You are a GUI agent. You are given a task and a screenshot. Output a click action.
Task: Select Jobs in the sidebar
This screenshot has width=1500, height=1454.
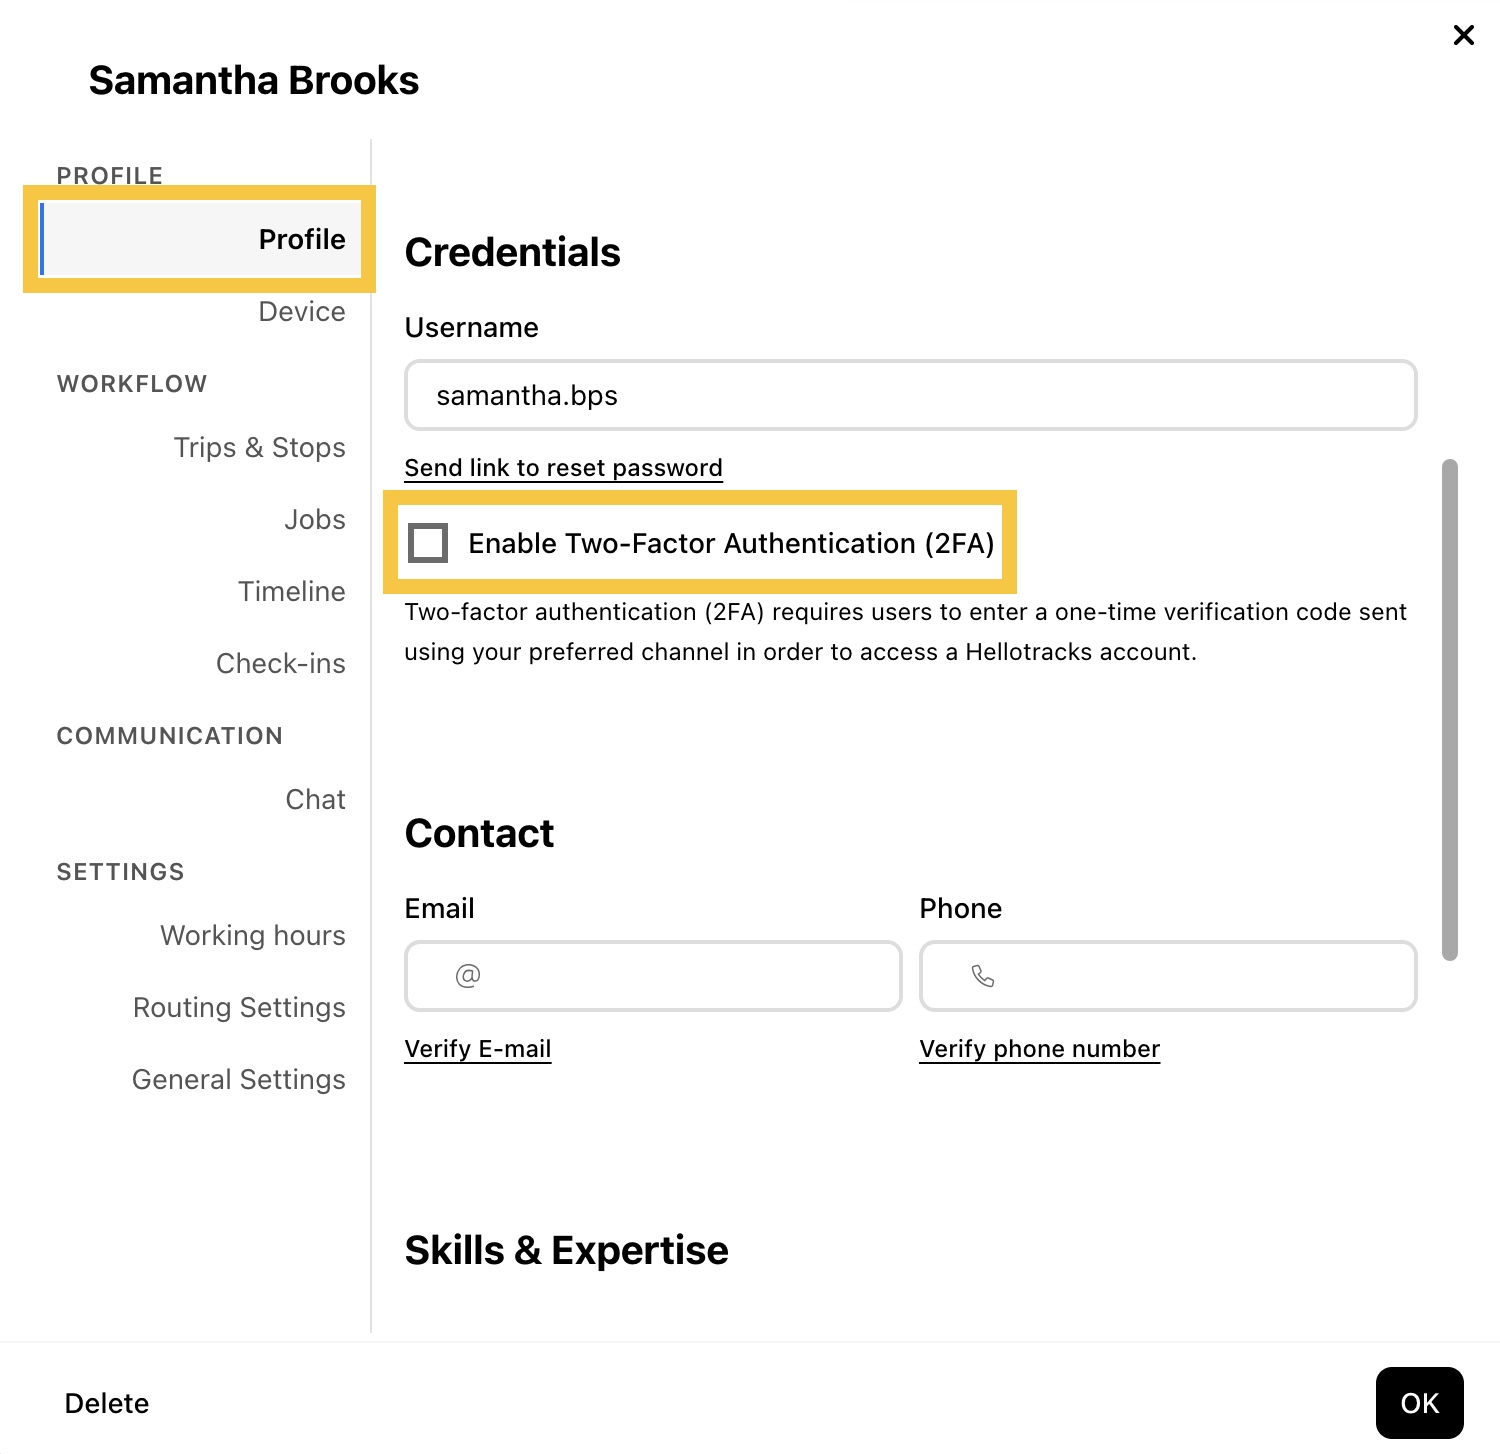click(314, 519)
